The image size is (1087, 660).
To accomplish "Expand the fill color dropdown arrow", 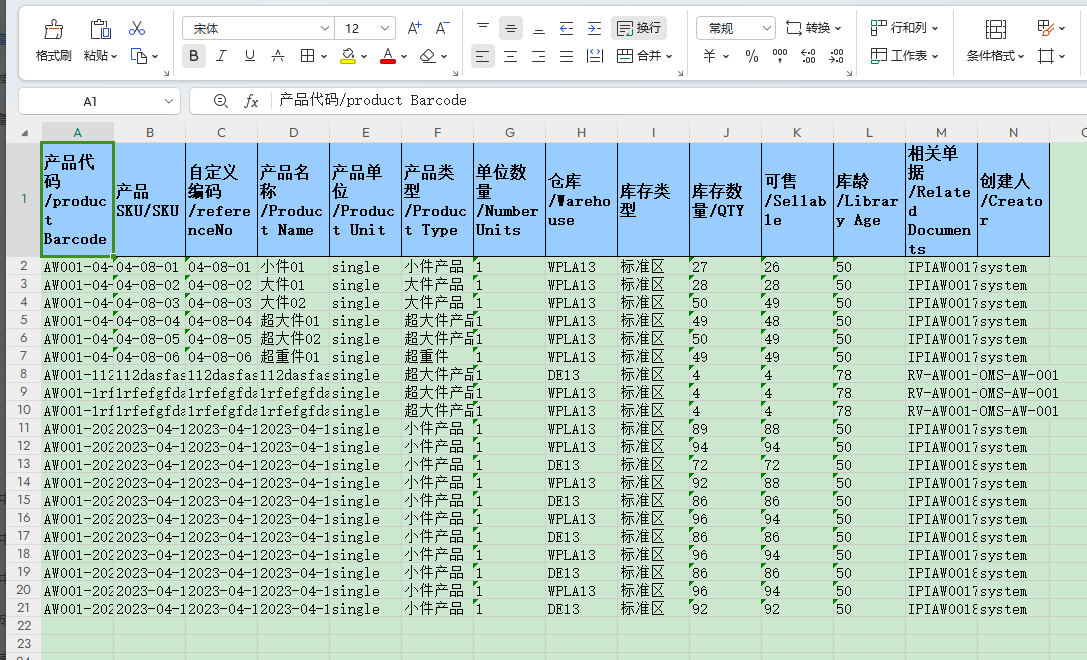I will point(364,57).
